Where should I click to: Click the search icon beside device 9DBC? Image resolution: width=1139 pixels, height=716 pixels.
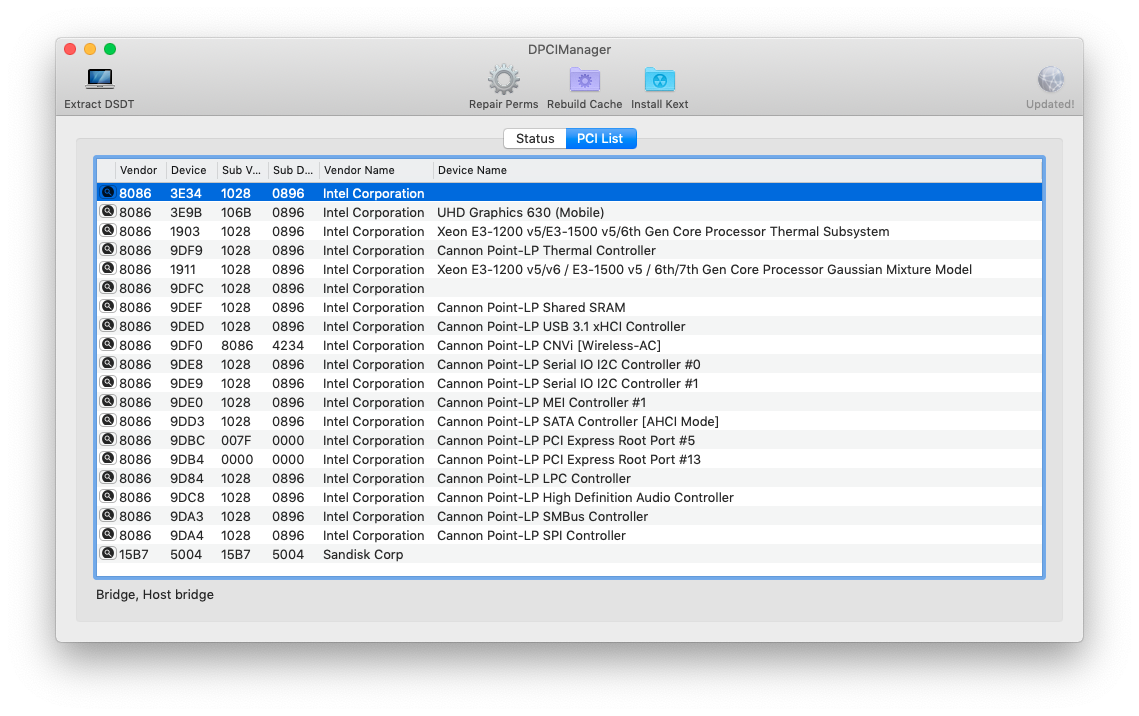(x=108, y=439)
